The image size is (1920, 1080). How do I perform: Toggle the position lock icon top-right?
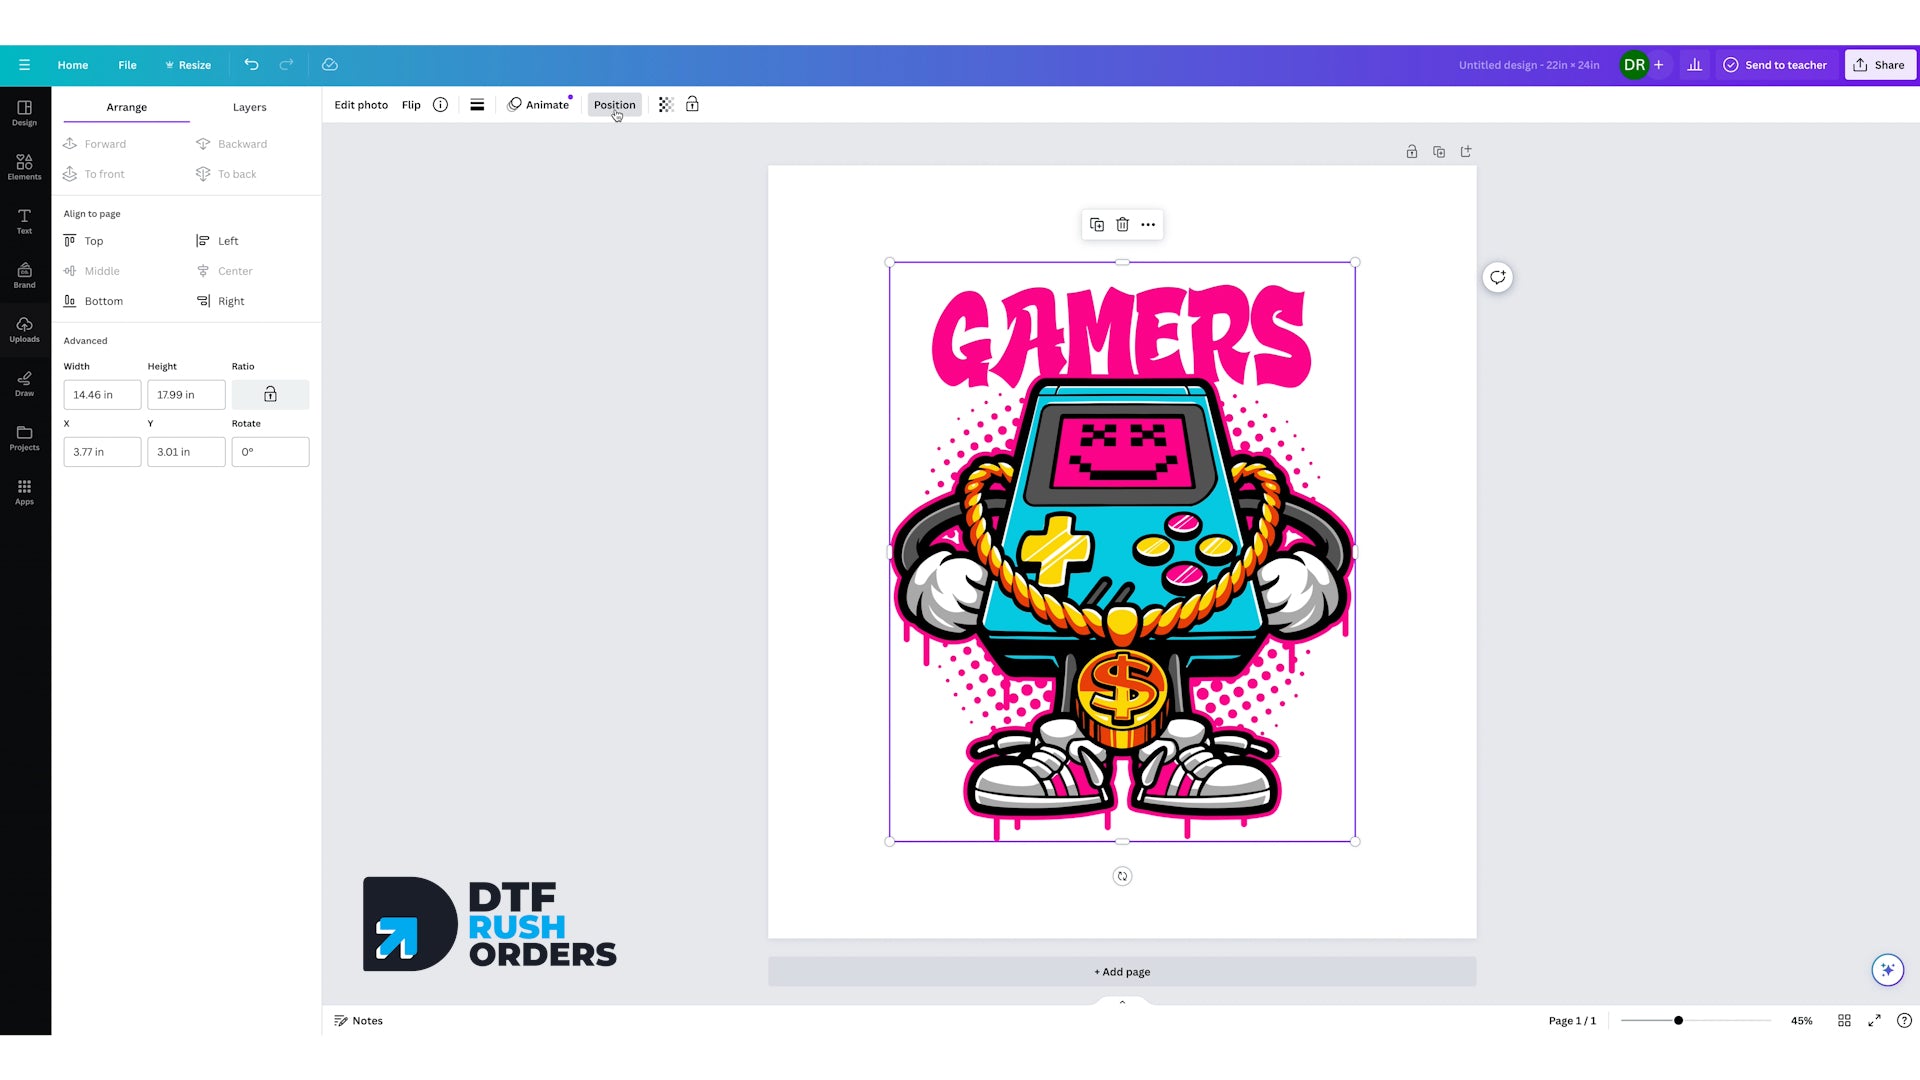pos(1411,150)
